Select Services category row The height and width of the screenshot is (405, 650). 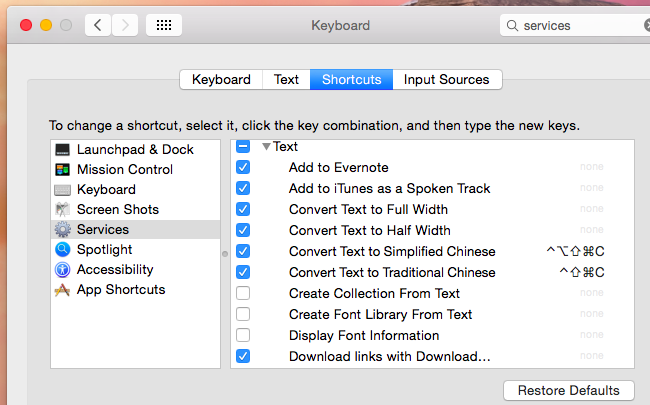(x=136, y=230)
